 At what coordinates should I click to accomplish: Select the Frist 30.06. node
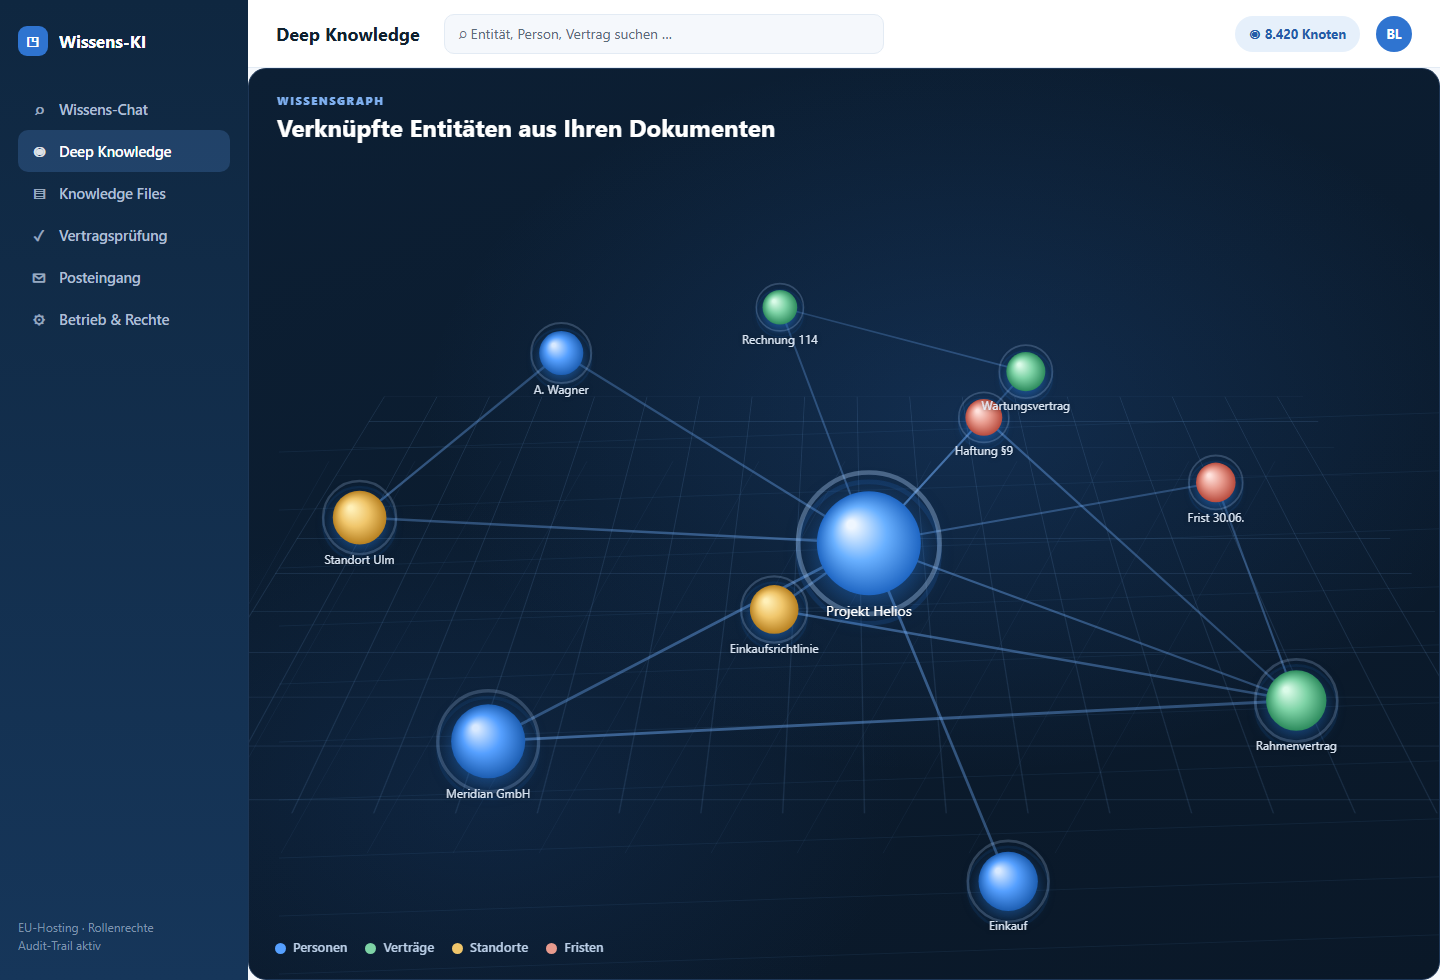[1216, 482]
